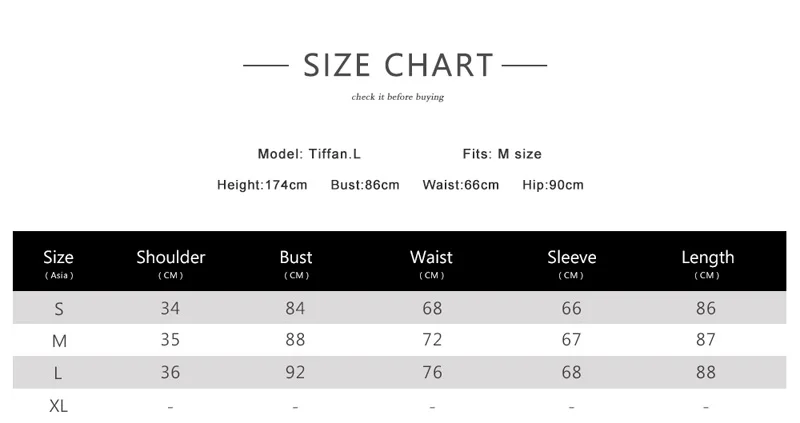800x423 pixels.
Task: Click the Length column header
Action: tap(707, 263)
